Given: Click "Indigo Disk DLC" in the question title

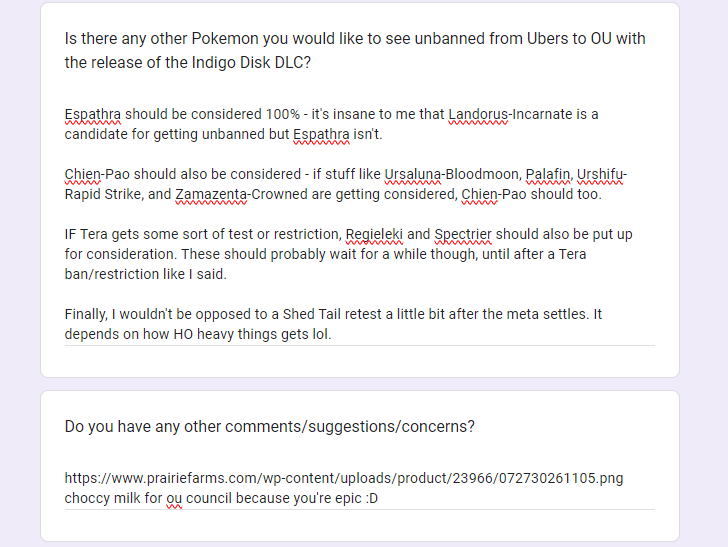Looking at the screenshot, I should pyautogui.click(x=247, y=62).
